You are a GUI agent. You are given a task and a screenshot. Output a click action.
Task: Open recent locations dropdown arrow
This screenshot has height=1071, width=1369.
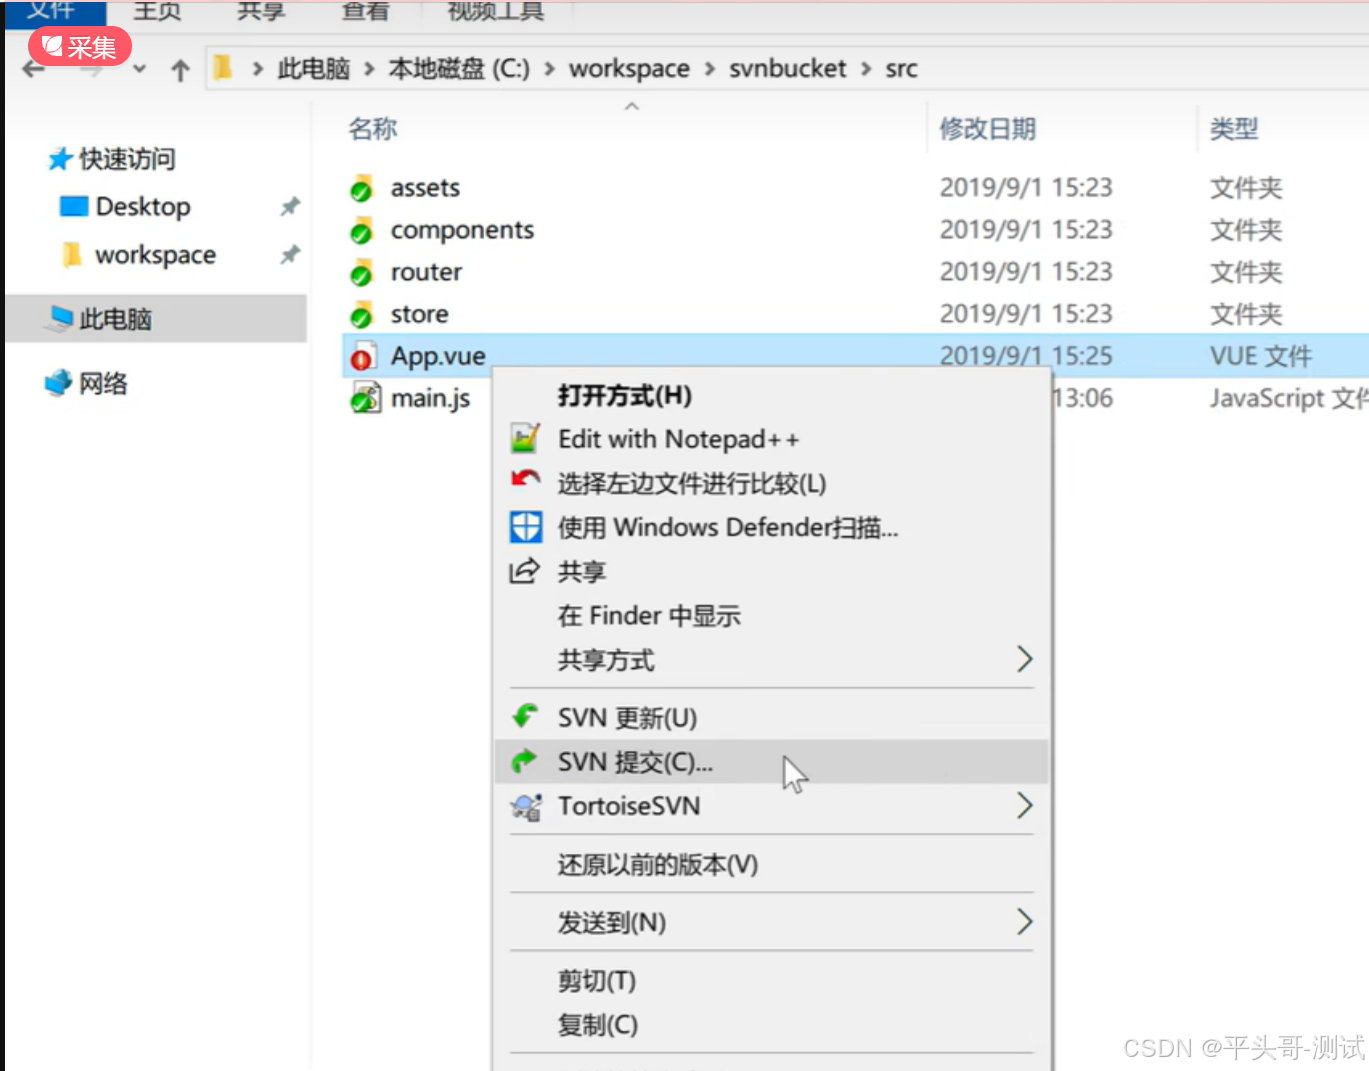coord(139,69)
